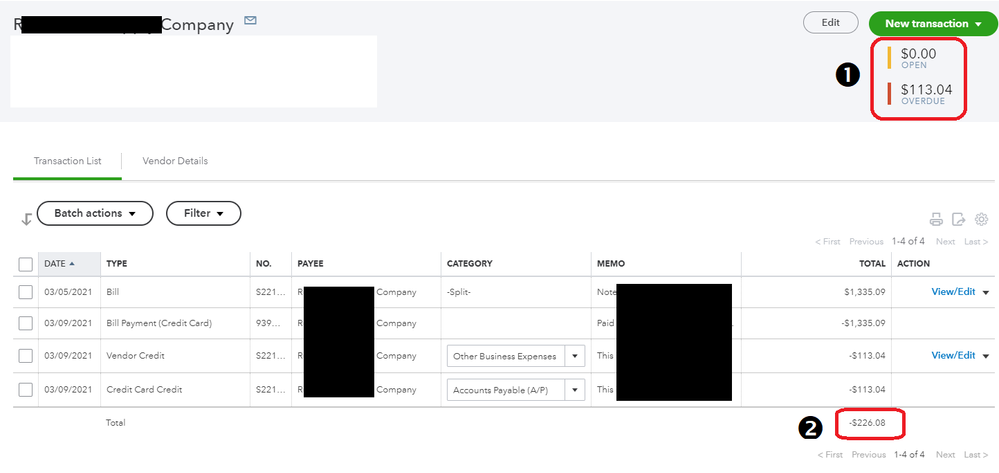Image resolution: width=999 pixels, height=473 pixels.
Task: Click the 03/05/2021 date cell
Action: point(68,292)
